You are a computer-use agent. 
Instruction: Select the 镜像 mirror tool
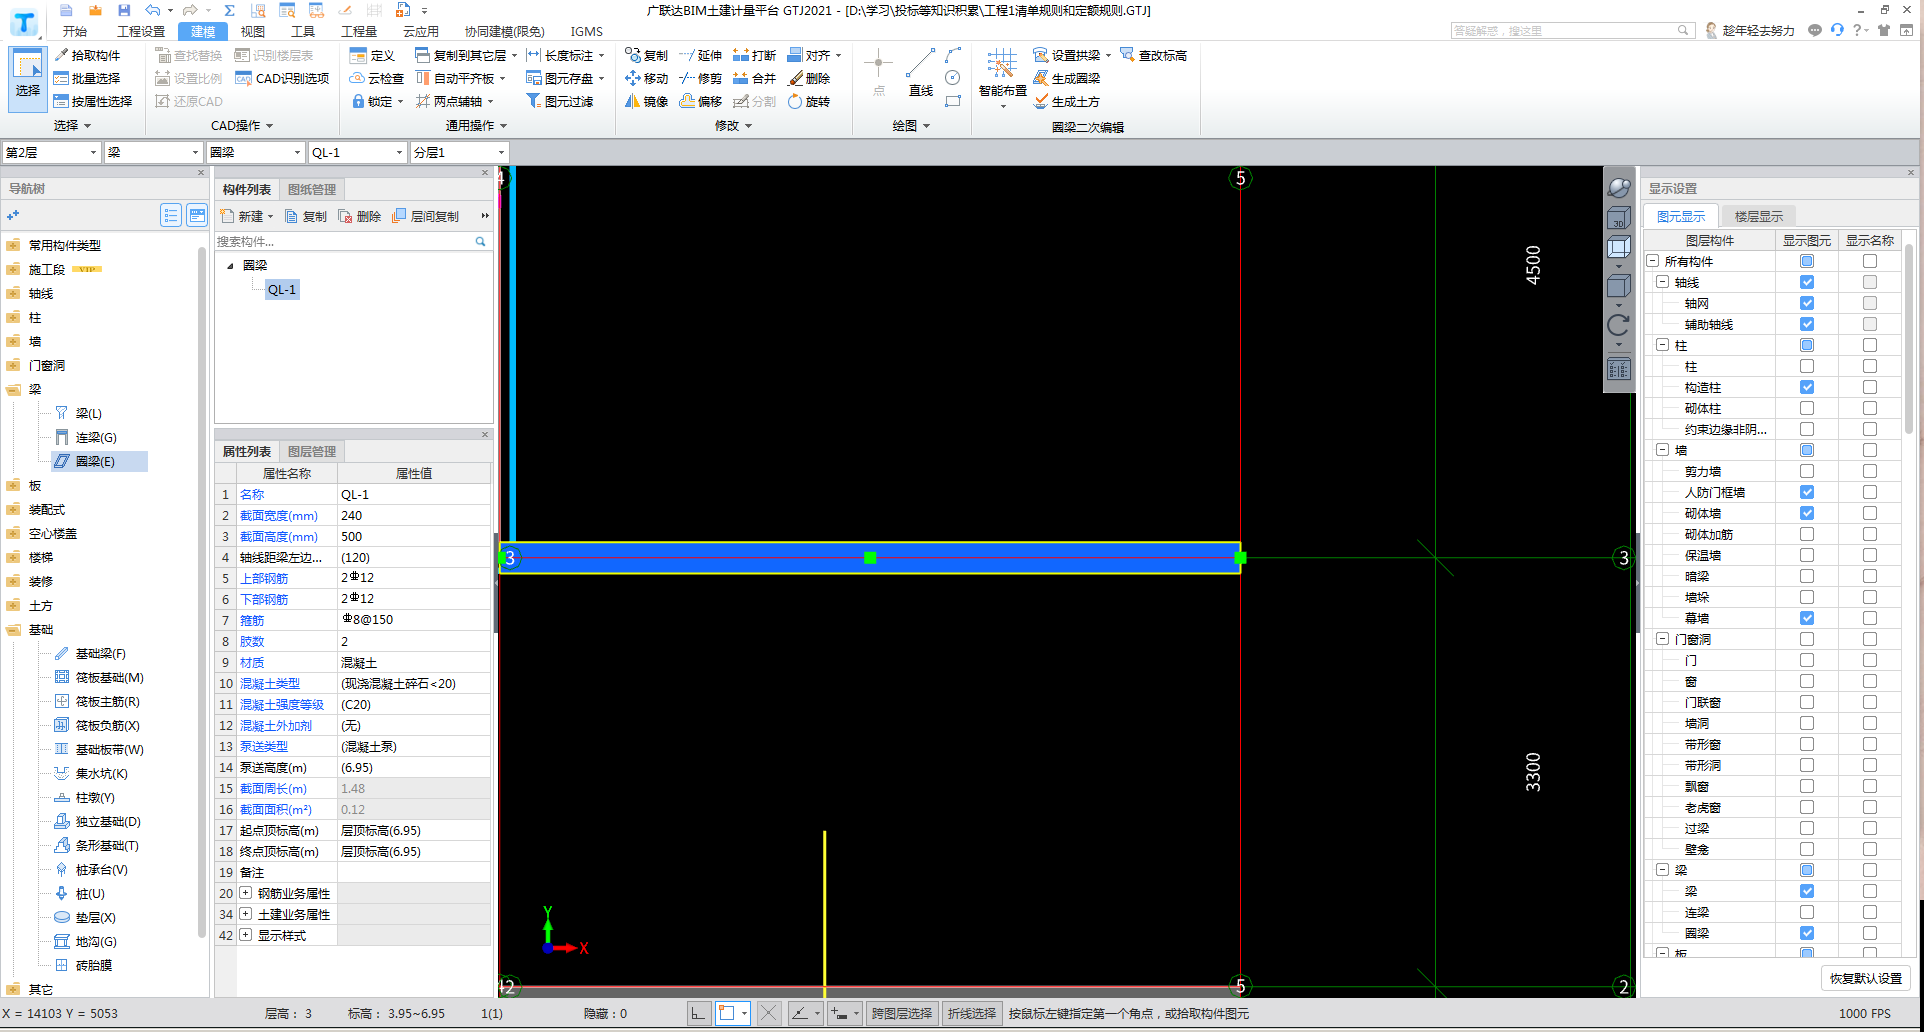pos(646,101)
